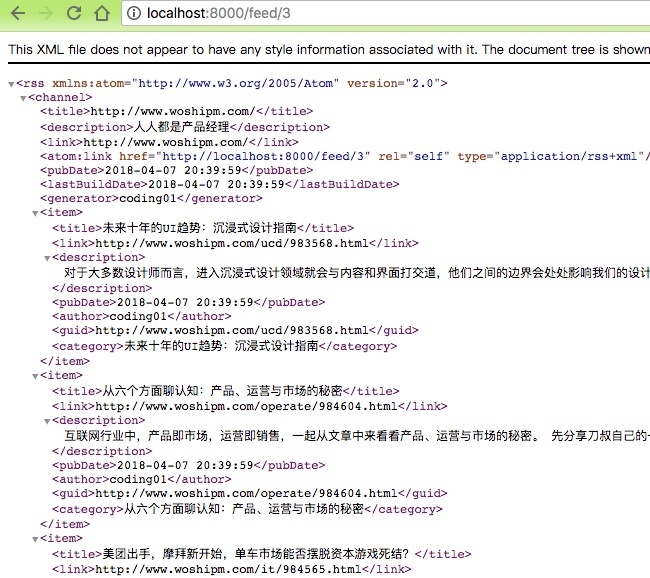Click link line ucd/983568.html

point(235,243)
